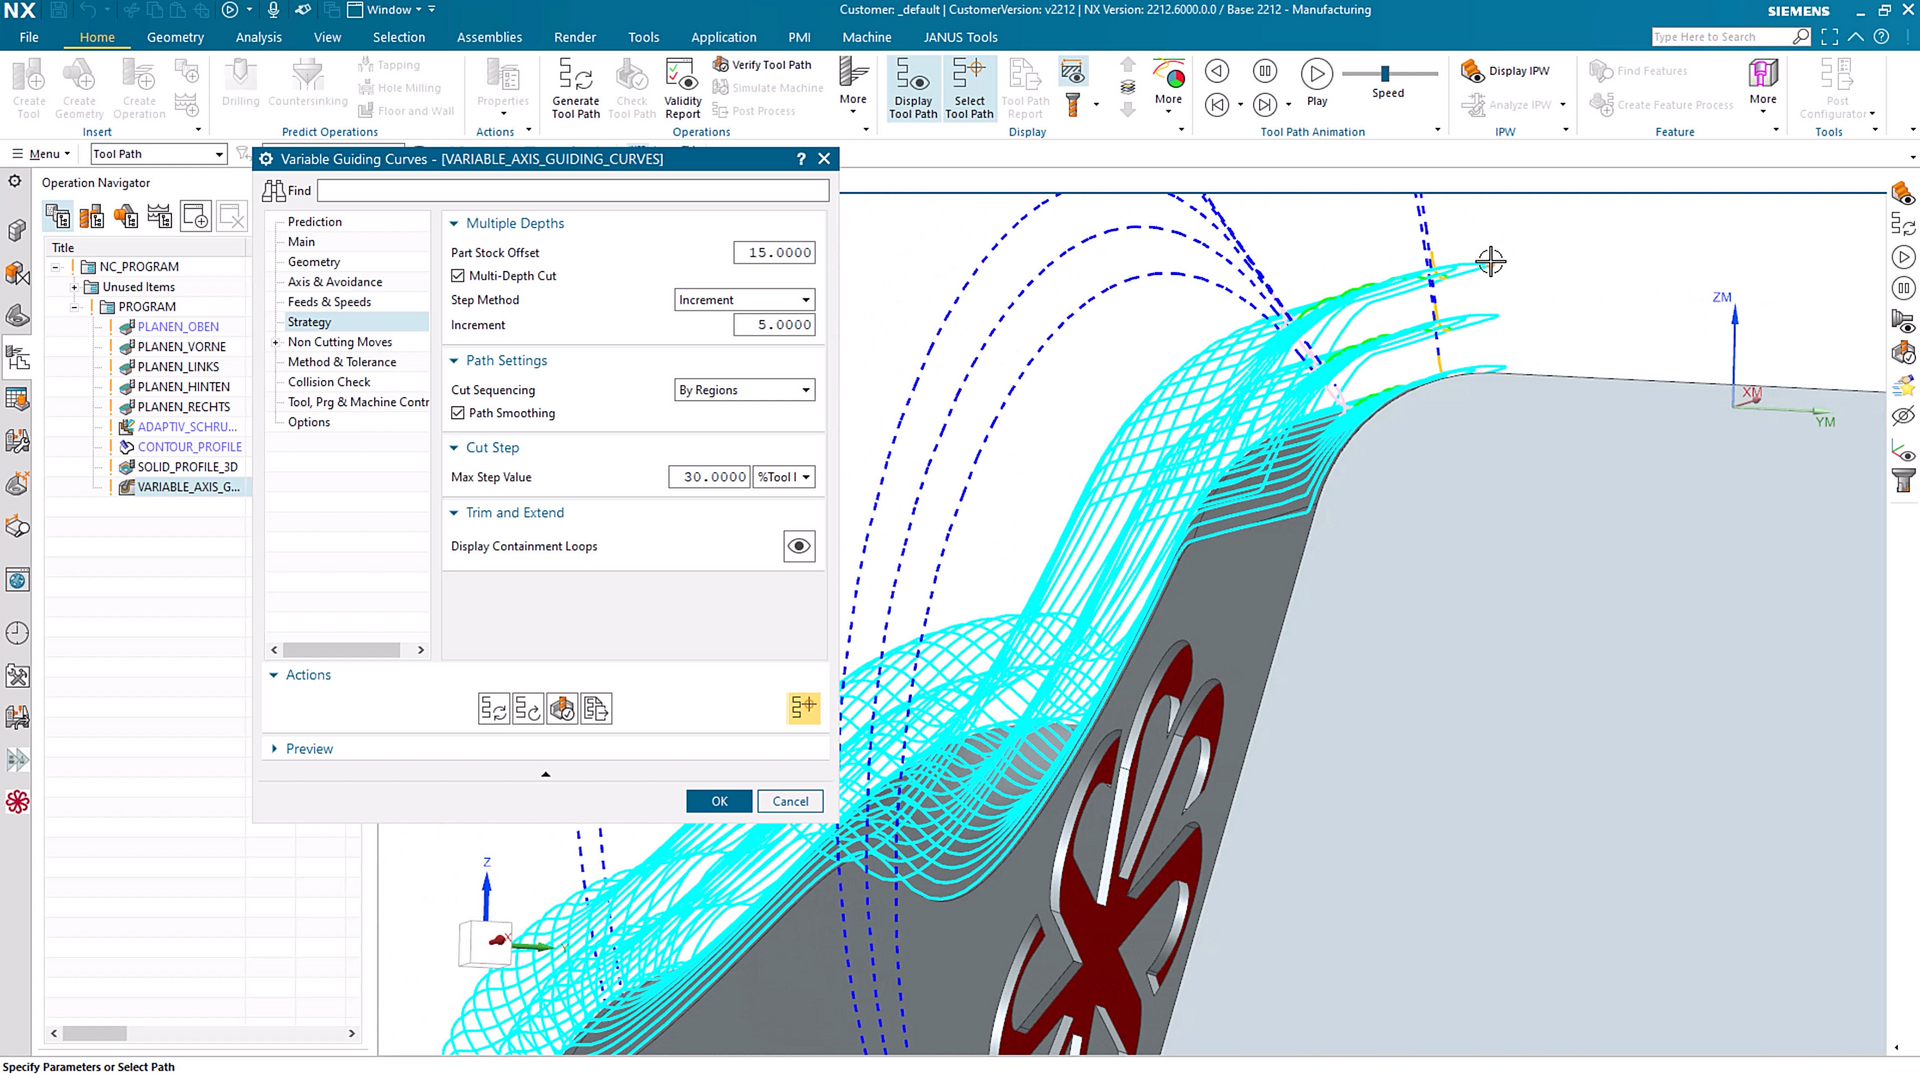Collapse the Multiple Depths section
Screen dimensions: 1920x1078
point(454,223)
